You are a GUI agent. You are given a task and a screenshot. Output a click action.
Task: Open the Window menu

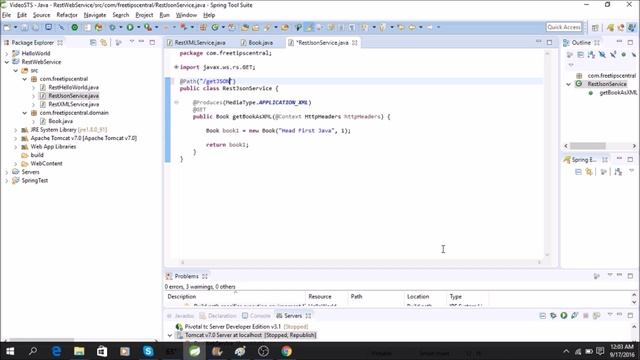186,15
